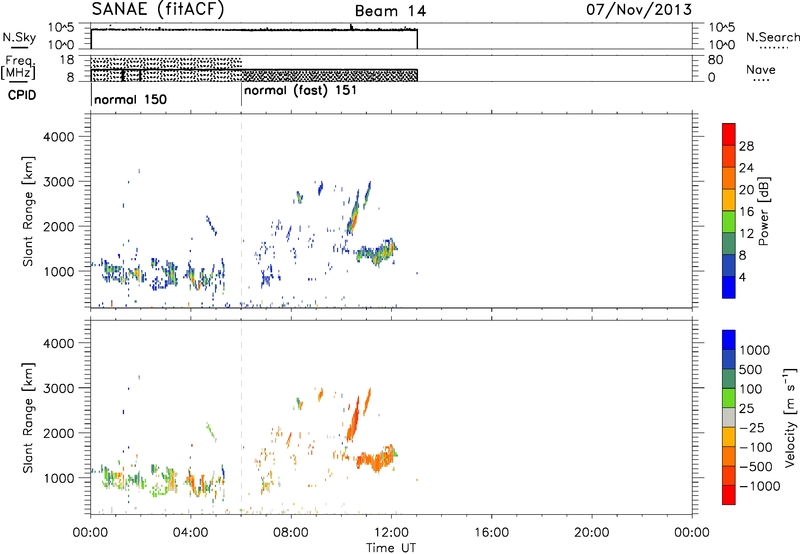The height and width of the screenshot is (554, 800).
Task: Click the 4000 label on power panel axis
Action: tap(59, 137)
